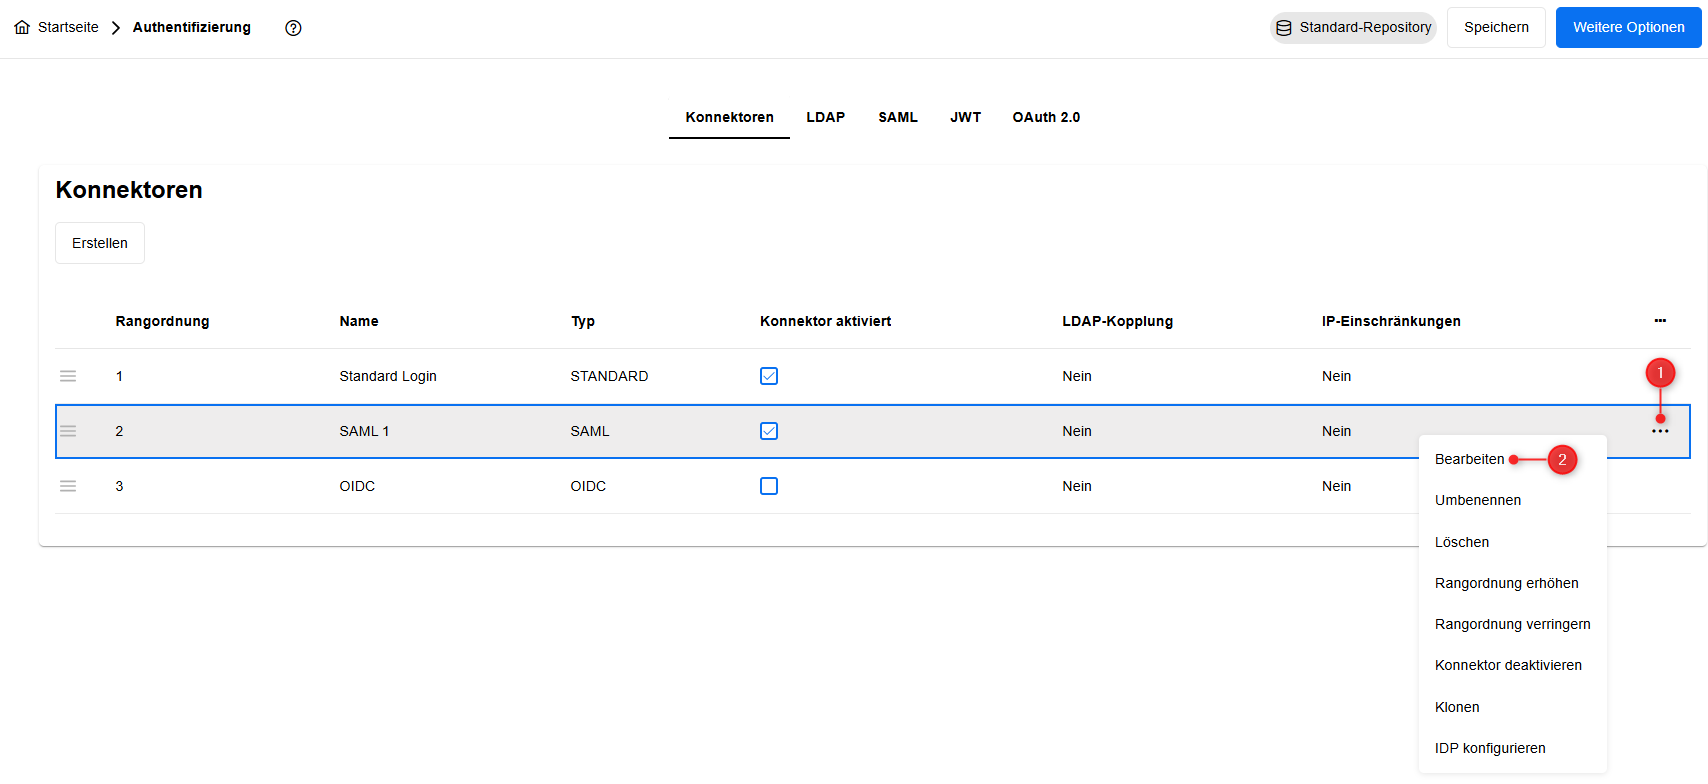Switch to the LDAP tab
Viewport: 1708px width, 784px height.
click(x=825, y=117)
